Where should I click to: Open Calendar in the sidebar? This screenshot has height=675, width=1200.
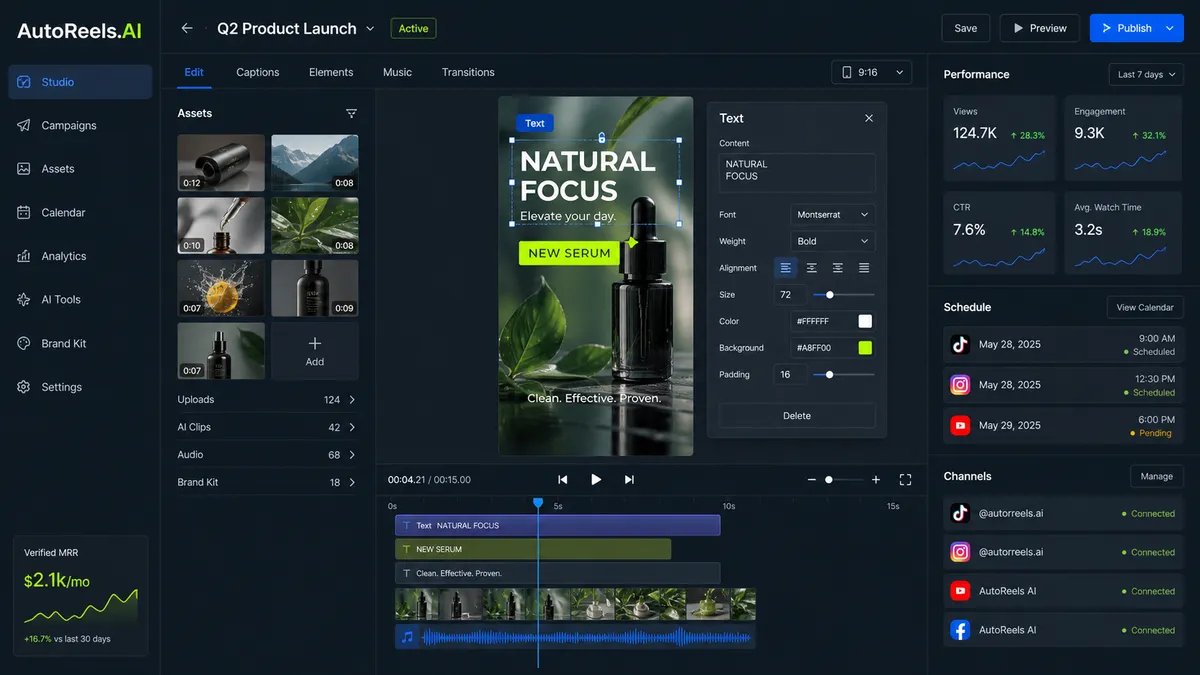click(80, 212)
